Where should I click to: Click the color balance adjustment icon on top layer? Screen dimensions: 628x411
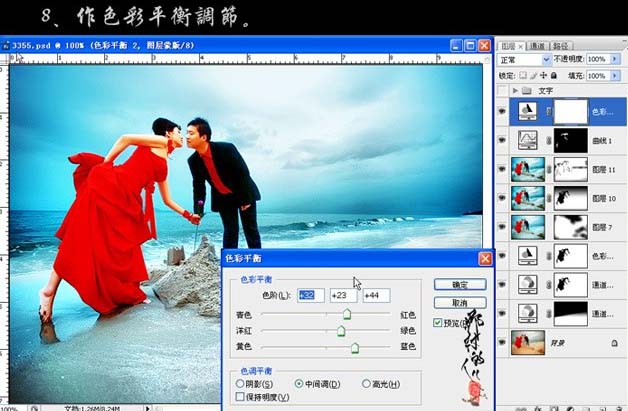pos(527,112)
